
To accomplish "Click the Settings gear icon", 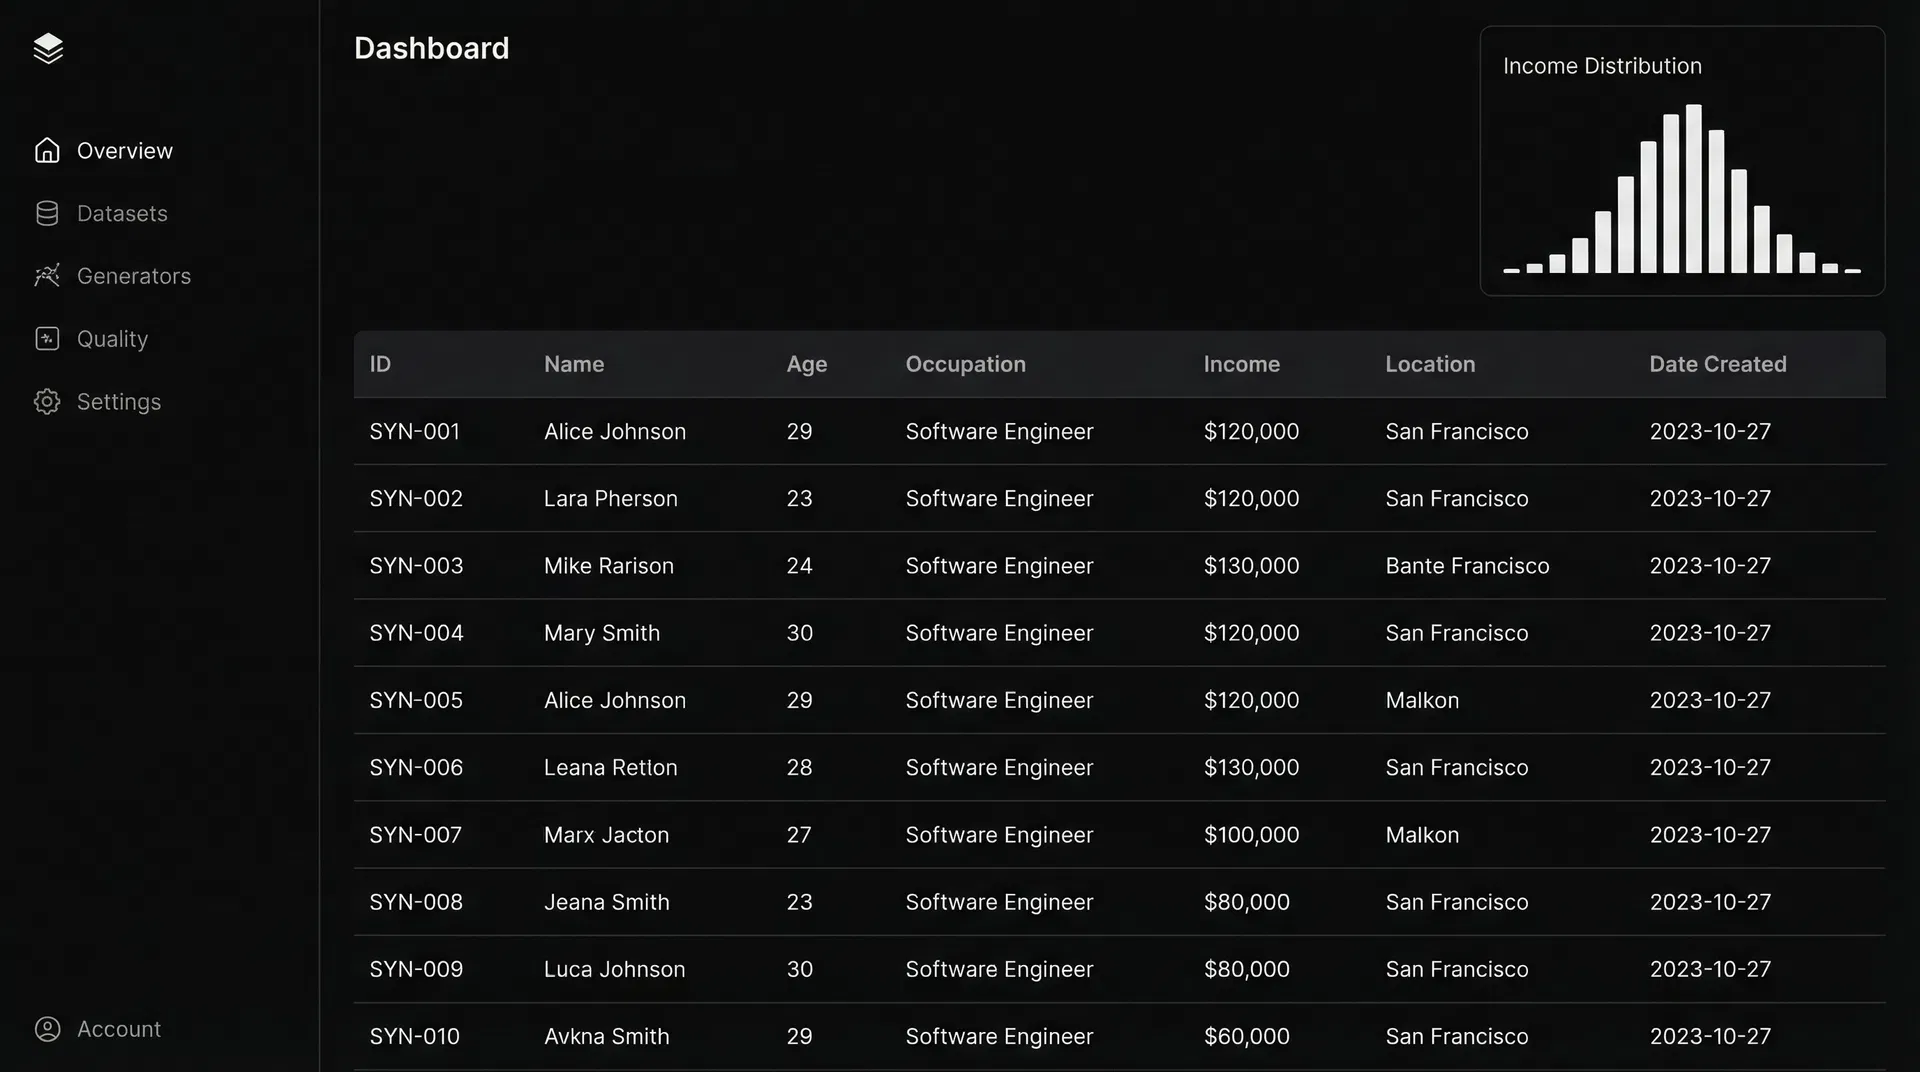I will (47, 402).
